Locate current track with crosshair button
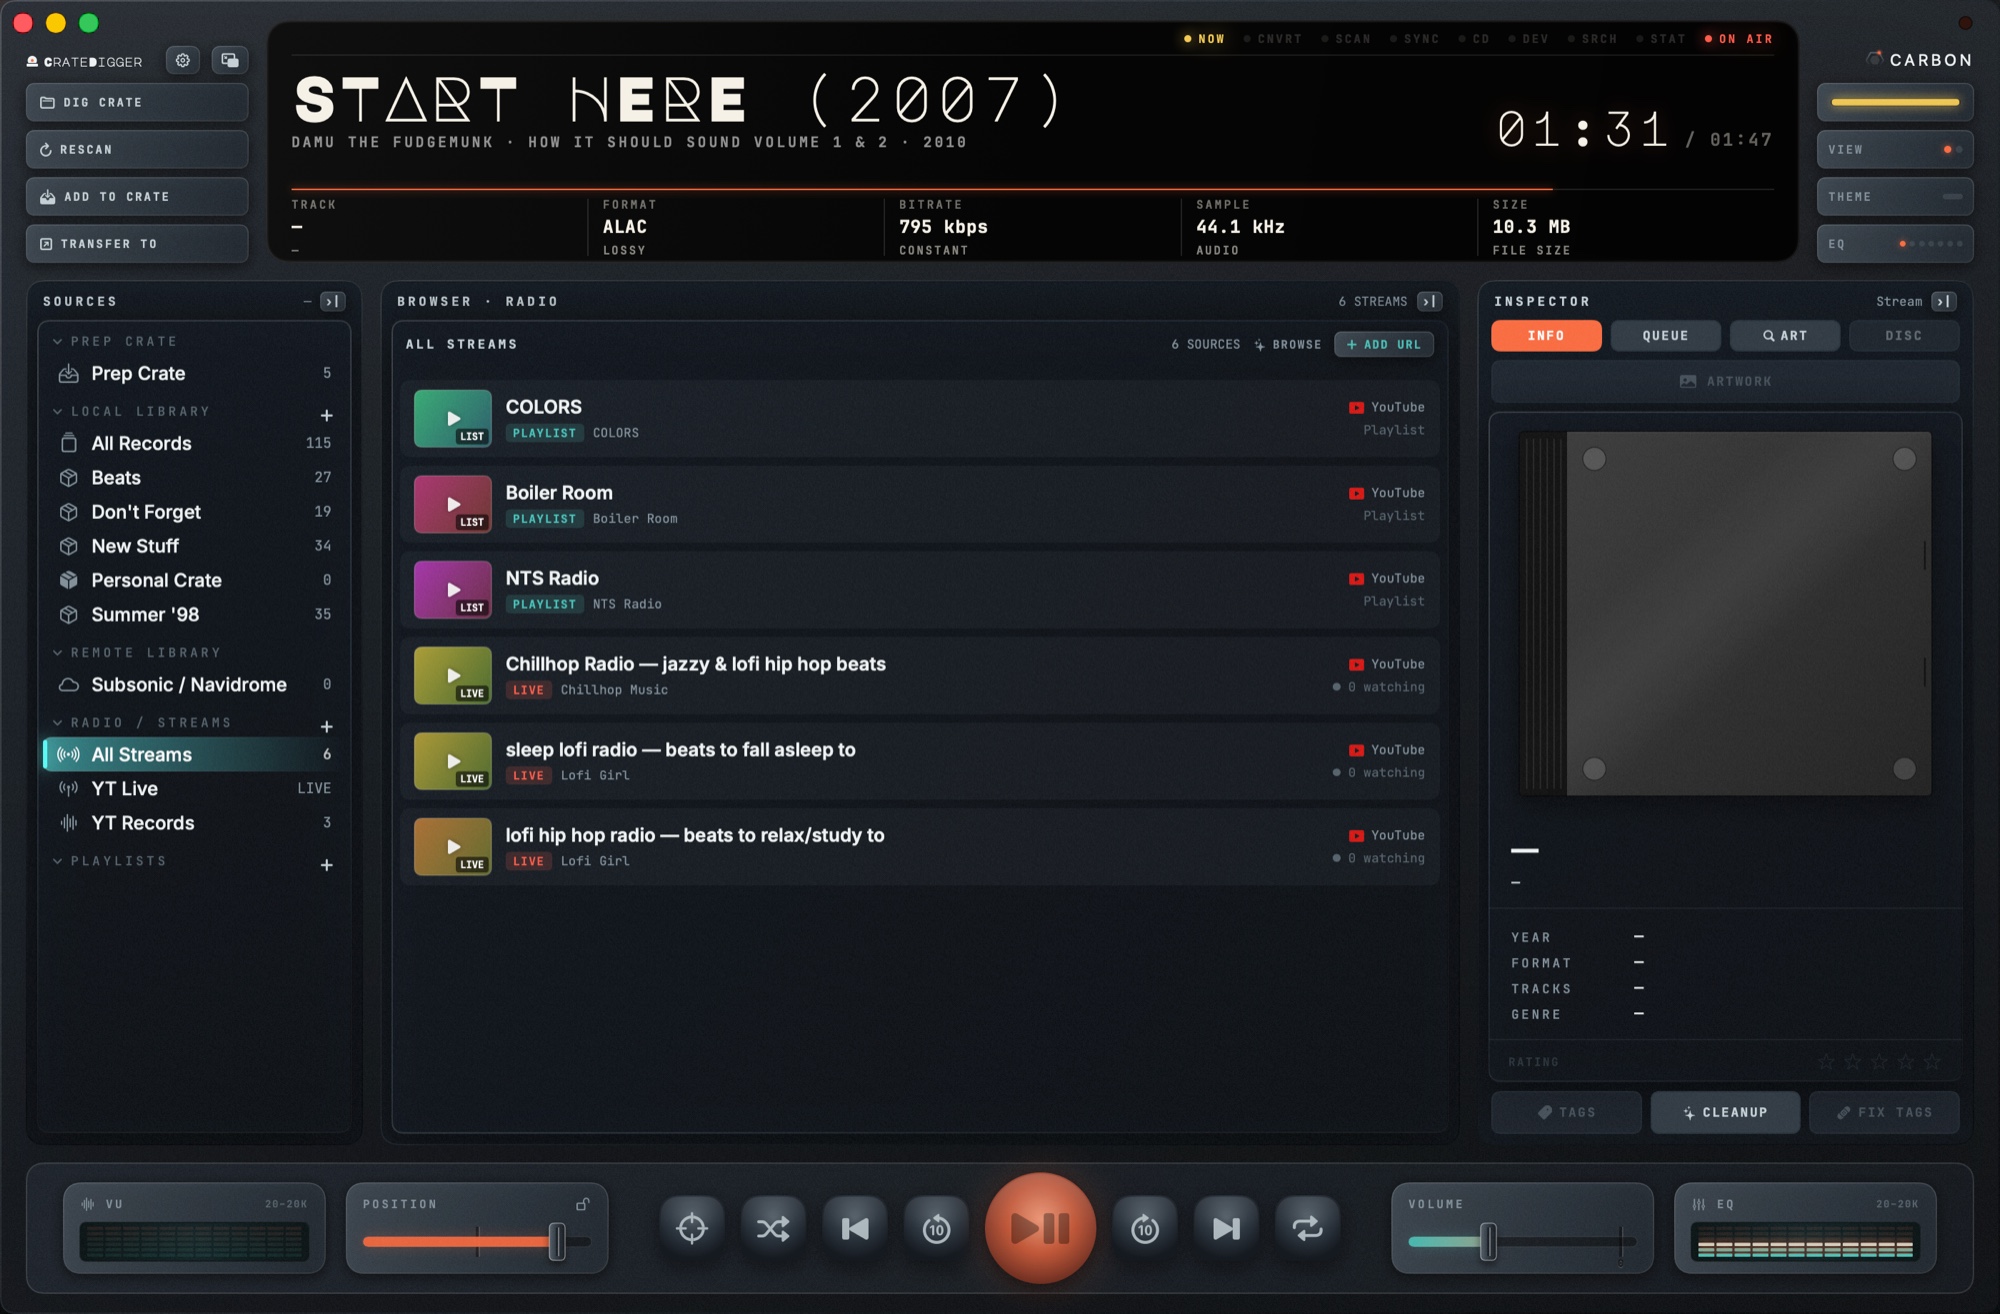Image resolution: width=2000 pixels, height=1314 pixels. point(692,1228)
